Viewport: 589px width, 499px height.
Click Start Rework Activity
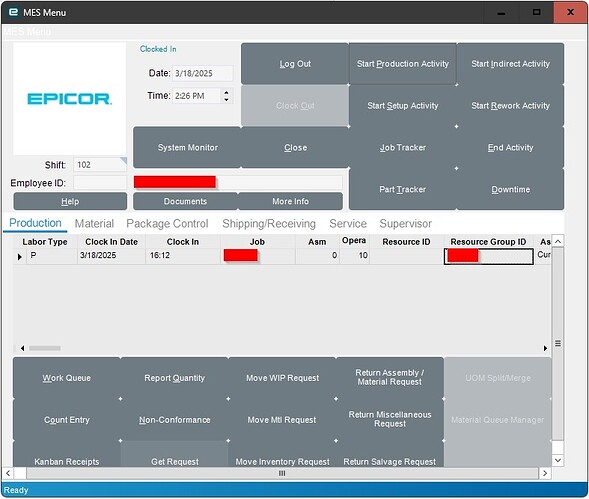point(510,106)
